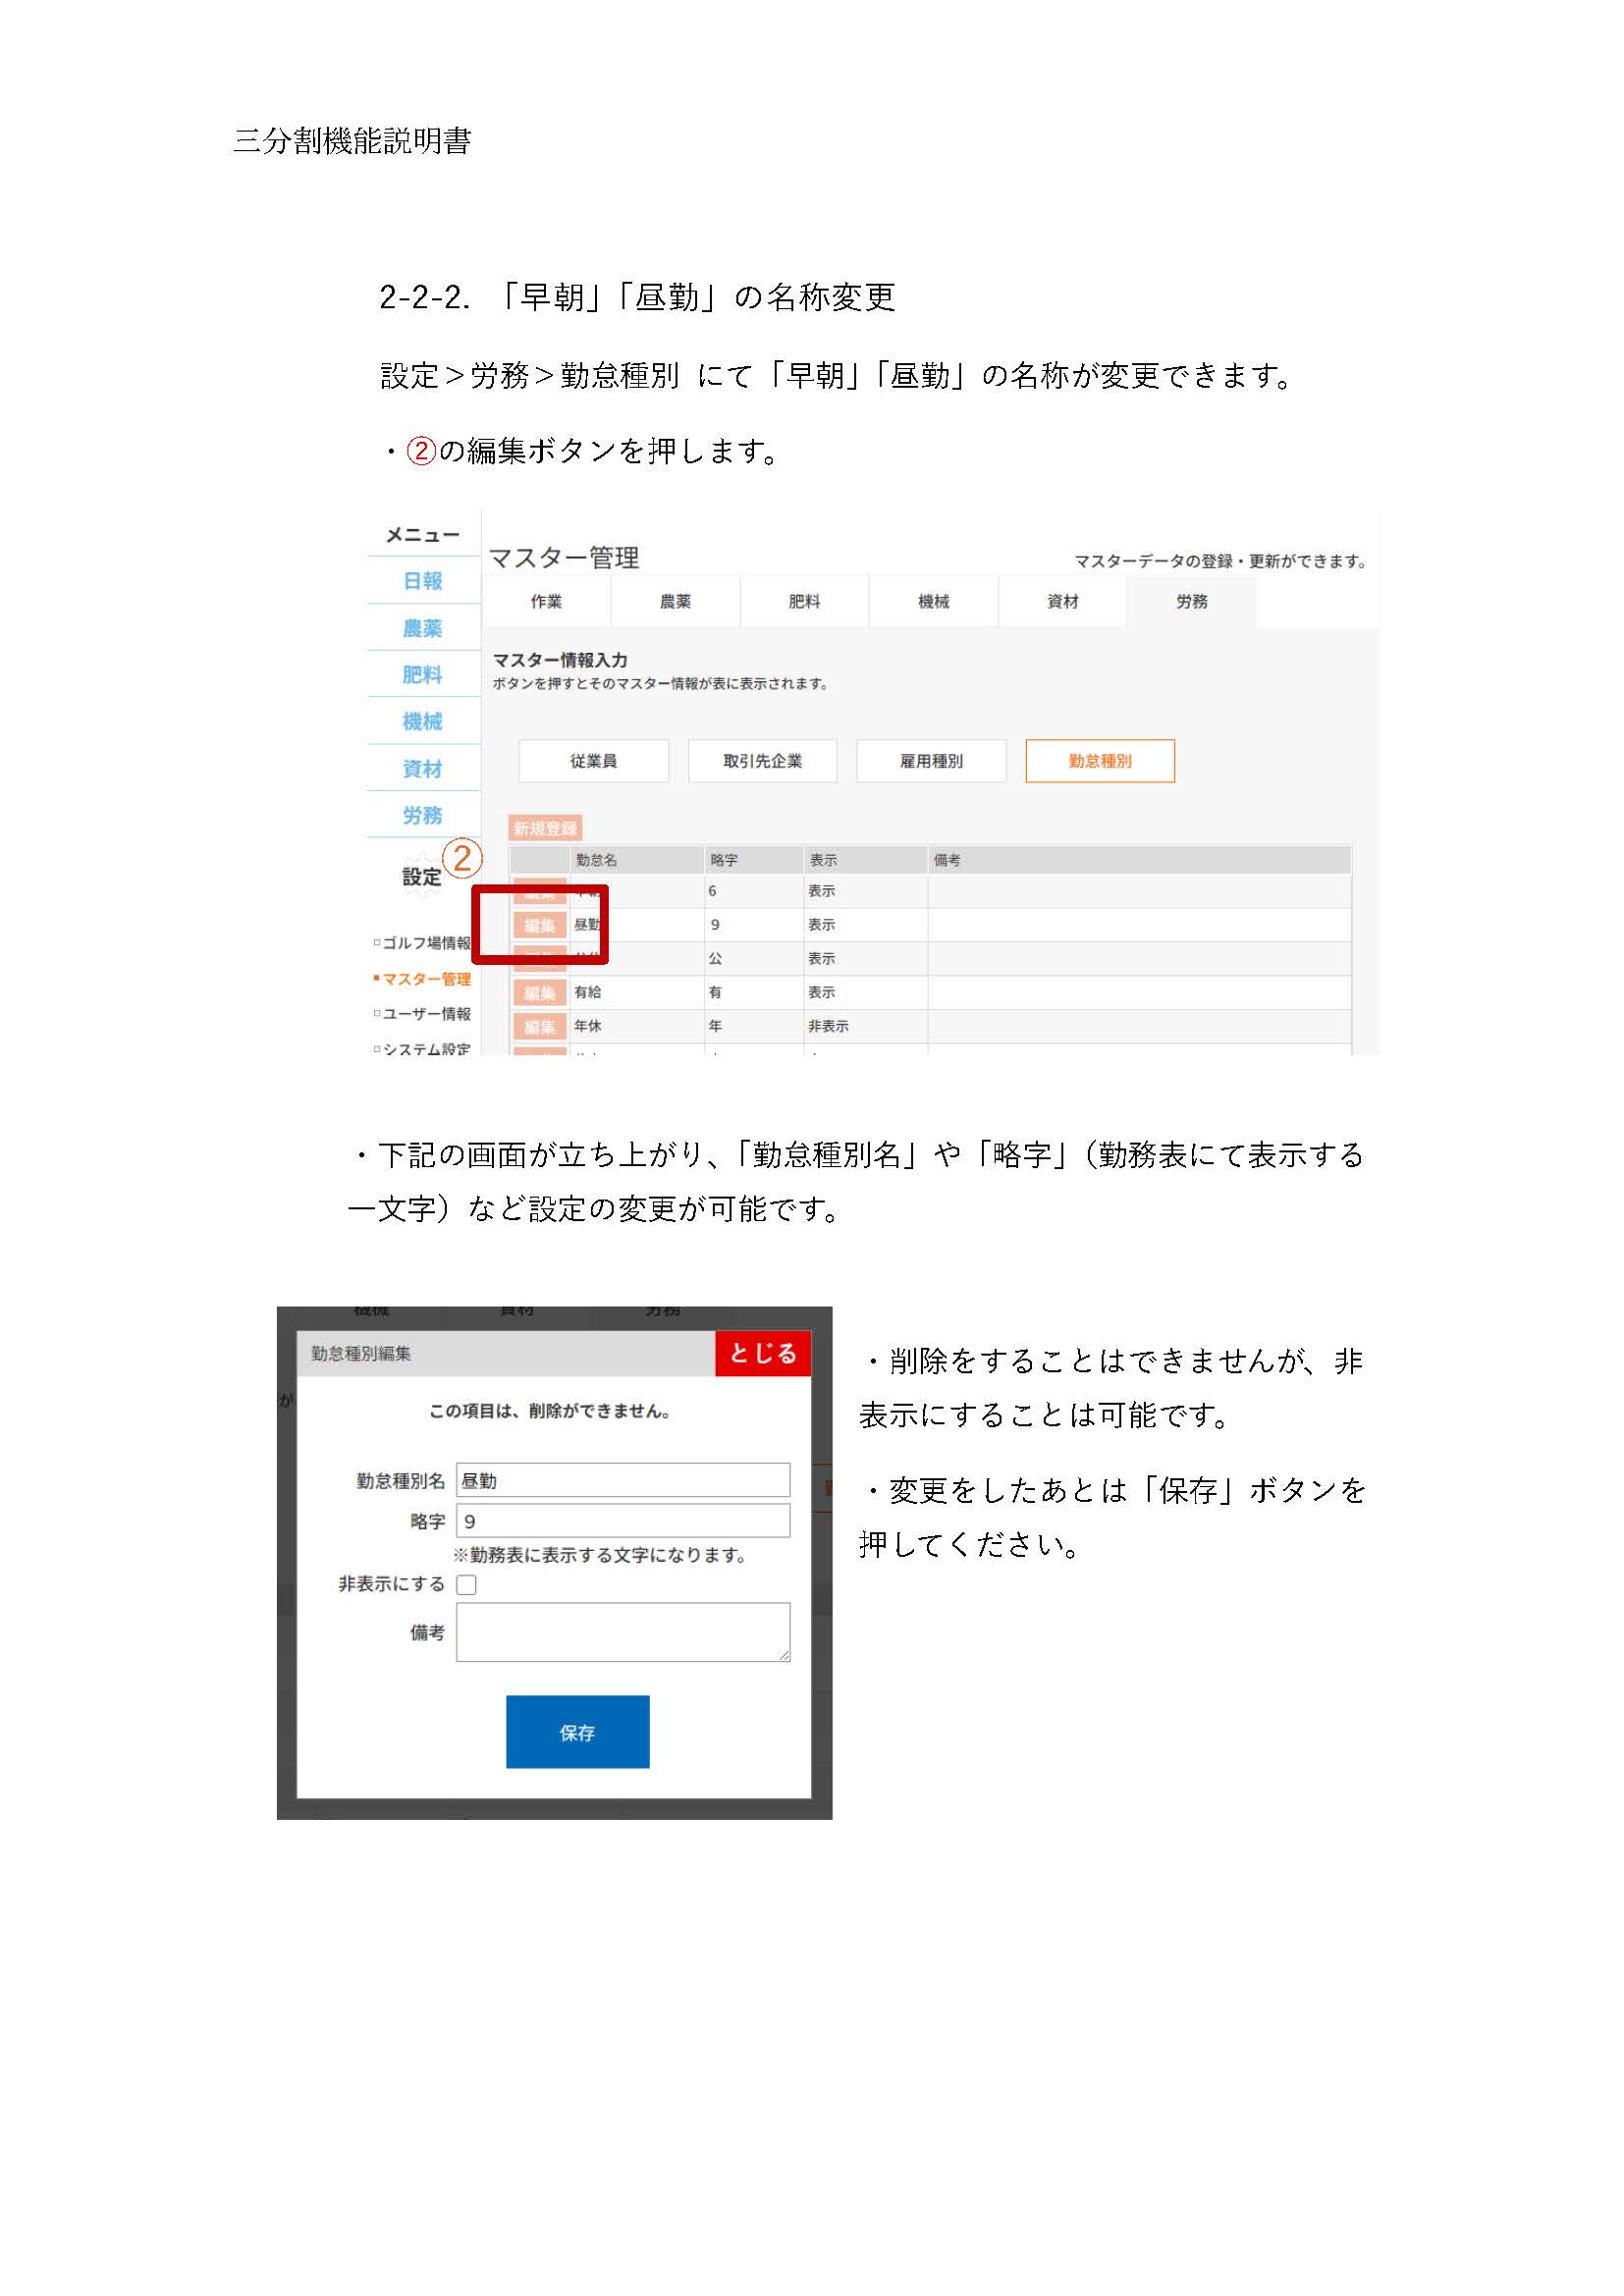
Task: Open the 雇用種別 master data
Action: coord(931,761)
